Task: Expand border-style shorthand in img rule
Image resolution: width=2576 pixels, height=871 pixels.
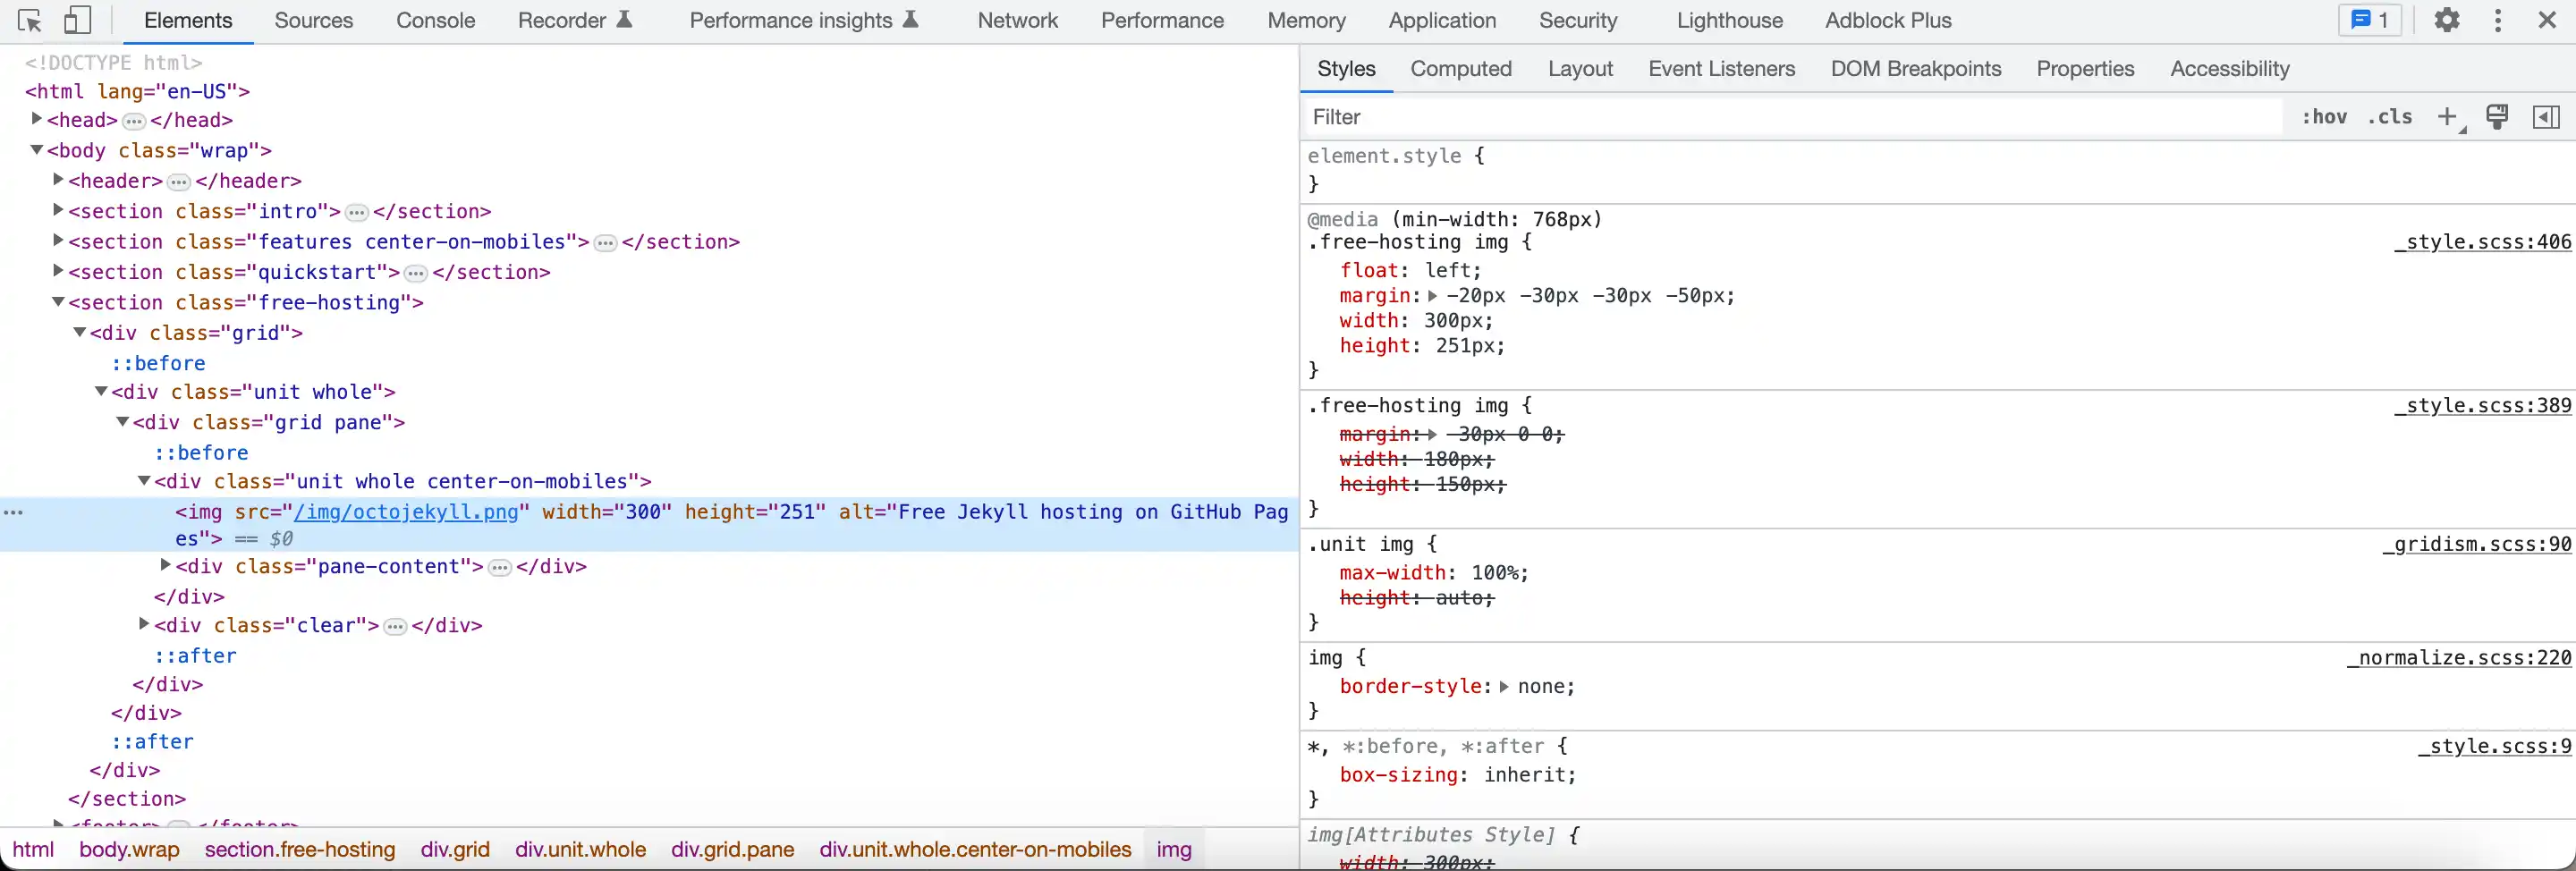Action: [1504, 687]
